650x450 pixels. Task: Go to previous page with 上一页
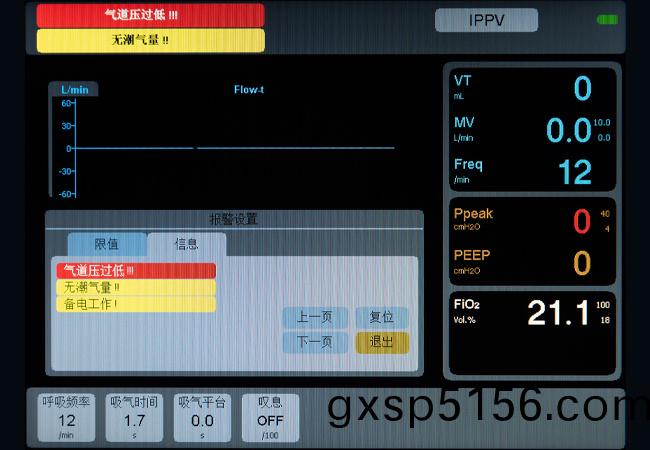pyautogui.click(x=315, y=317)
